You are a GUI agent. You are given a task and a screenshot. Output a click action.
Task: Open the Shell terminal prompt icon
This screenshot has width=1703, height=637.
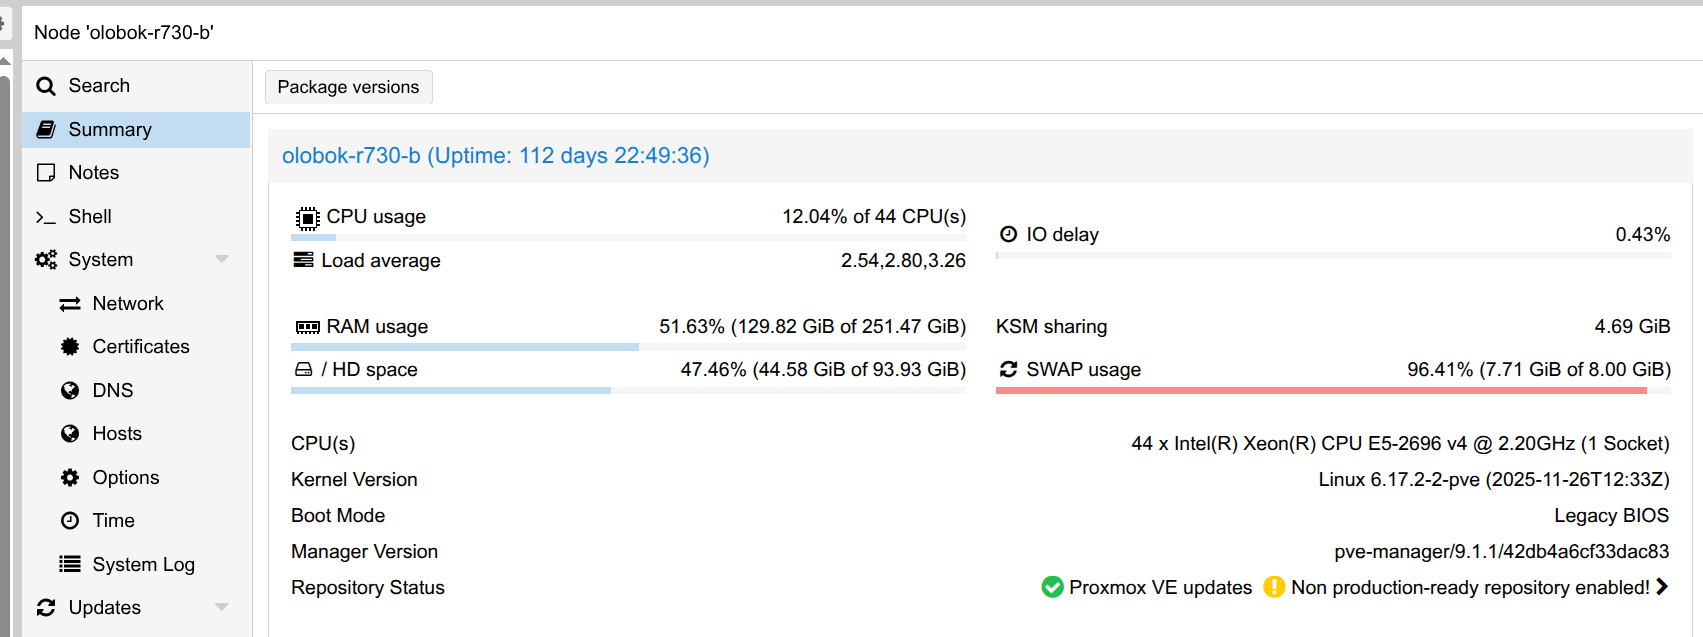tap(46, 217)
